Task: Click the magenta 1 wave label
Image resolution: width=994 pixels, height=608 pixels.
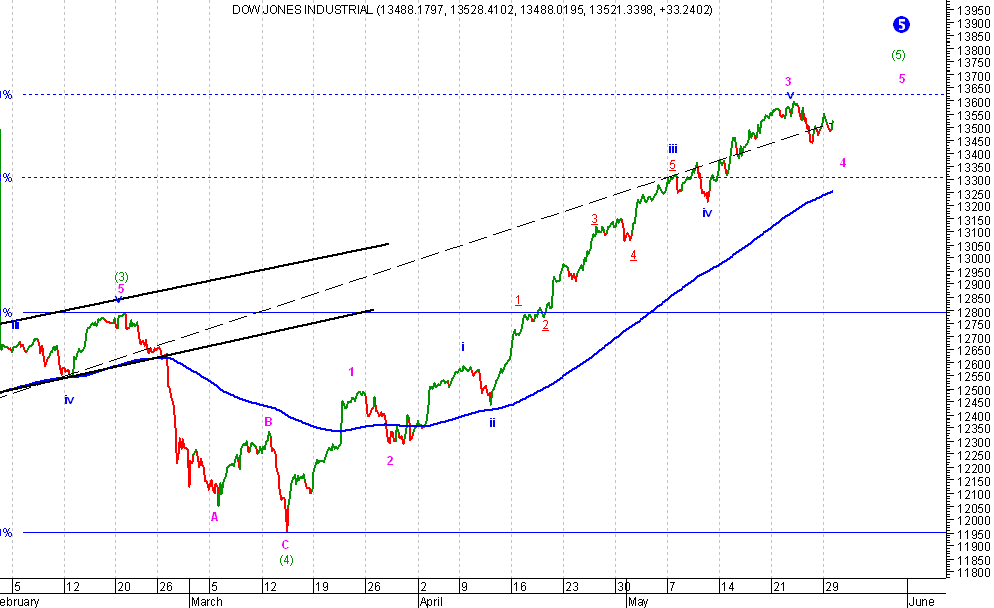Action: point(351,372)
